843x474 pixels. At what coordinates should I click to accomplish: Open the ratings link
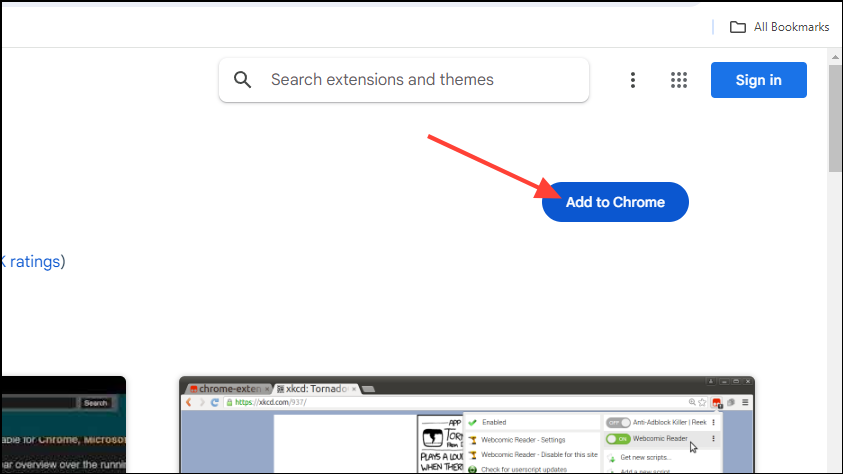pos(32,262)
